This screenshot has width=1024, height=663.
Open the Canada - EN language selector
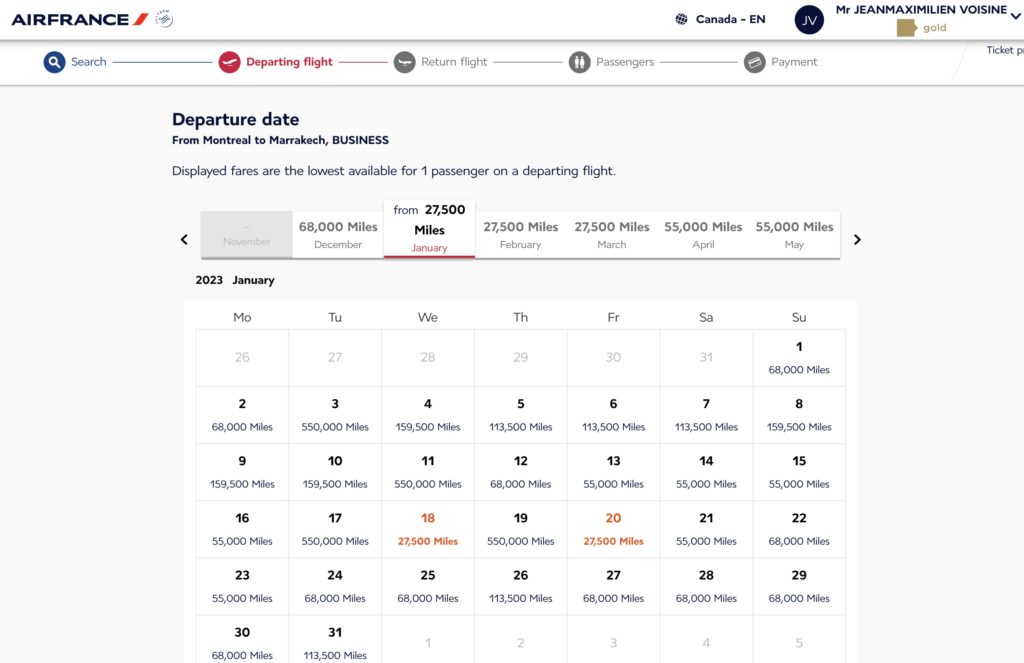coord(730,19)
